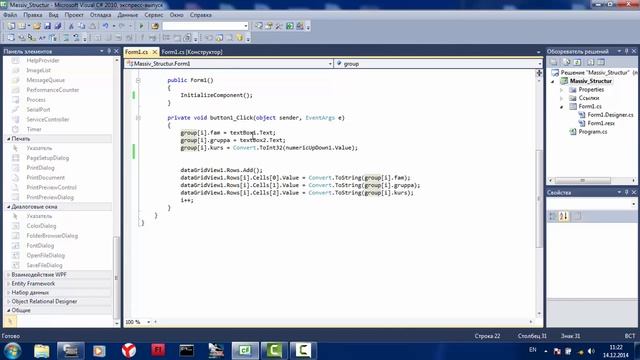Click the Copy toolbar icon
The width and height of the screenshot is (640, 360).
click(x=82, y=26)
